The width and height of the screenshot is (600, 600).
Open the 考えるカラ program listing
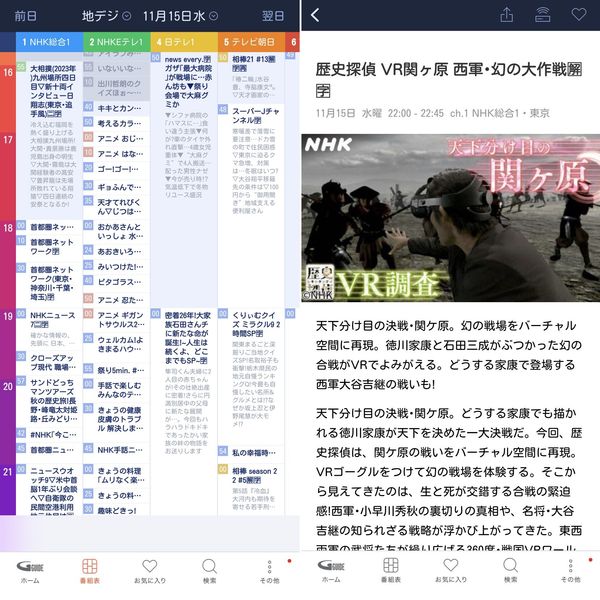pos(117,123)
